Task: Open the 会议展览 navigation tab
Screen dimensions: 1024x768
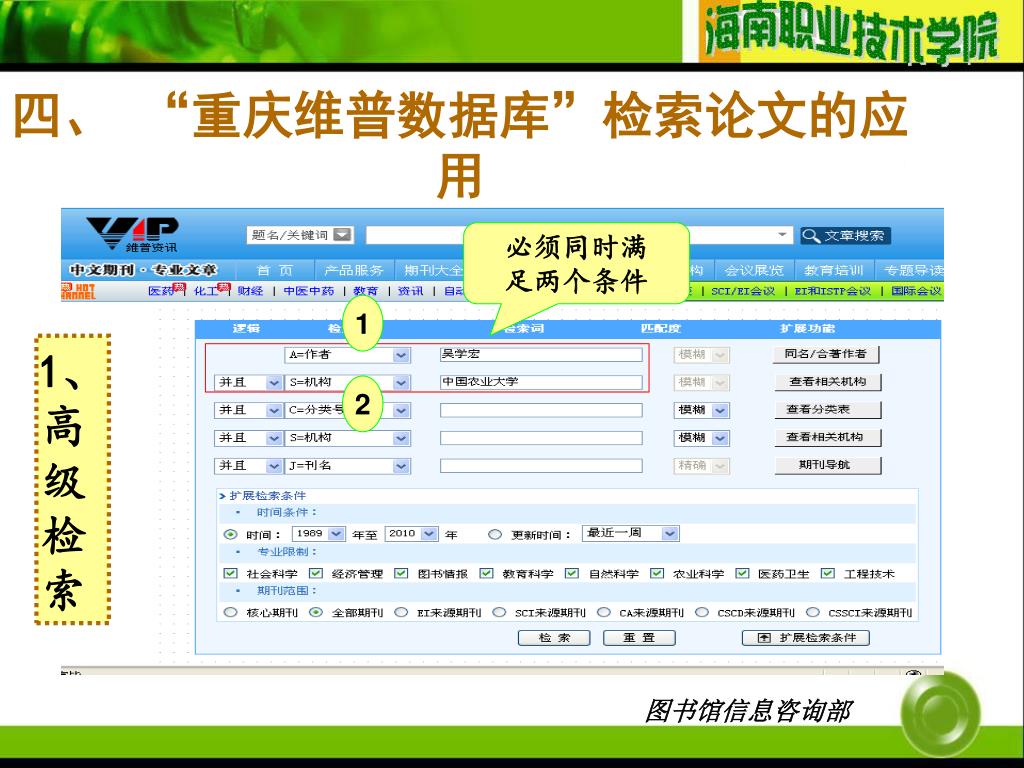Action: point(754,270)
